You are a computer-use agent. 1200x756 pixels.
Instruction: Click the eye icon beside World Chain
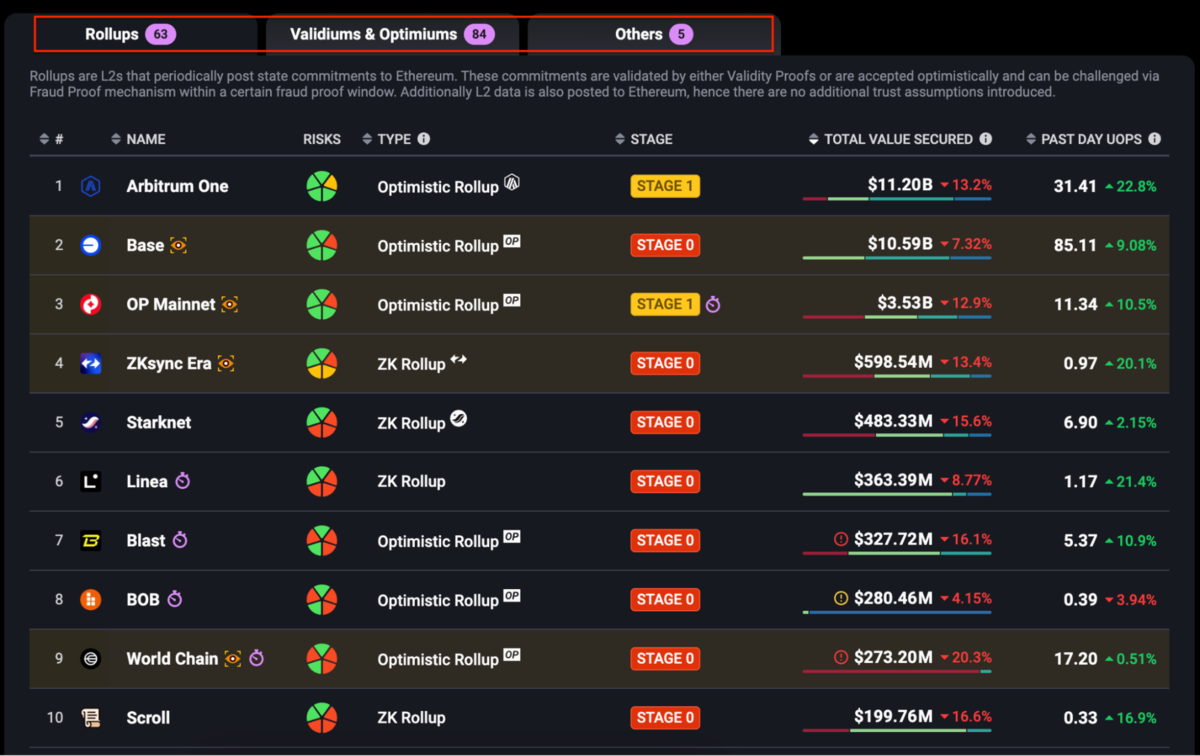click(x=233, y=658)
